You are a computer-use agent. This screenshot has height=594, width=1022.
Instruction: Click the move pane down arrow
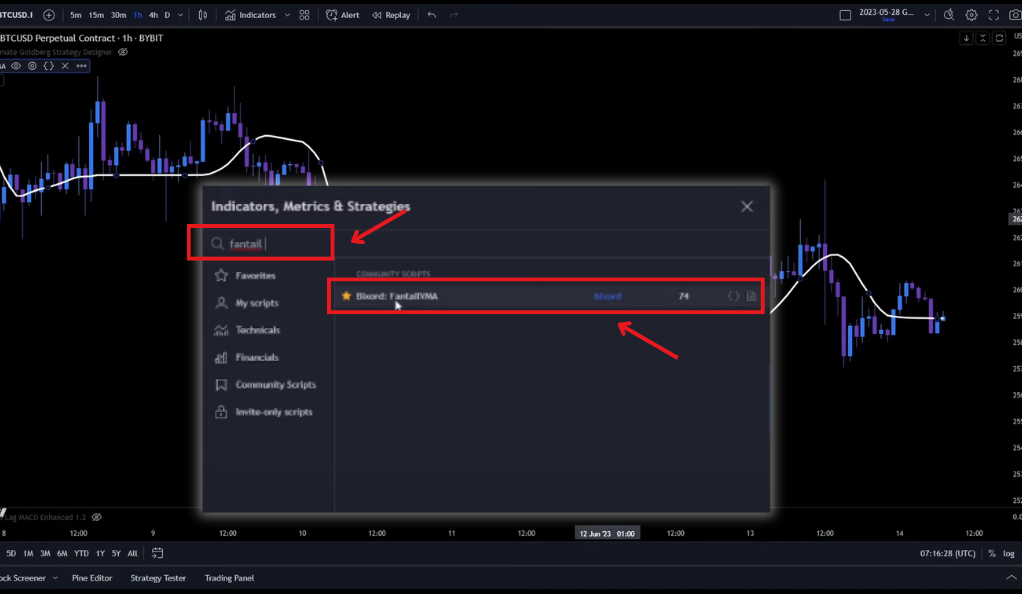click(966, 38)
